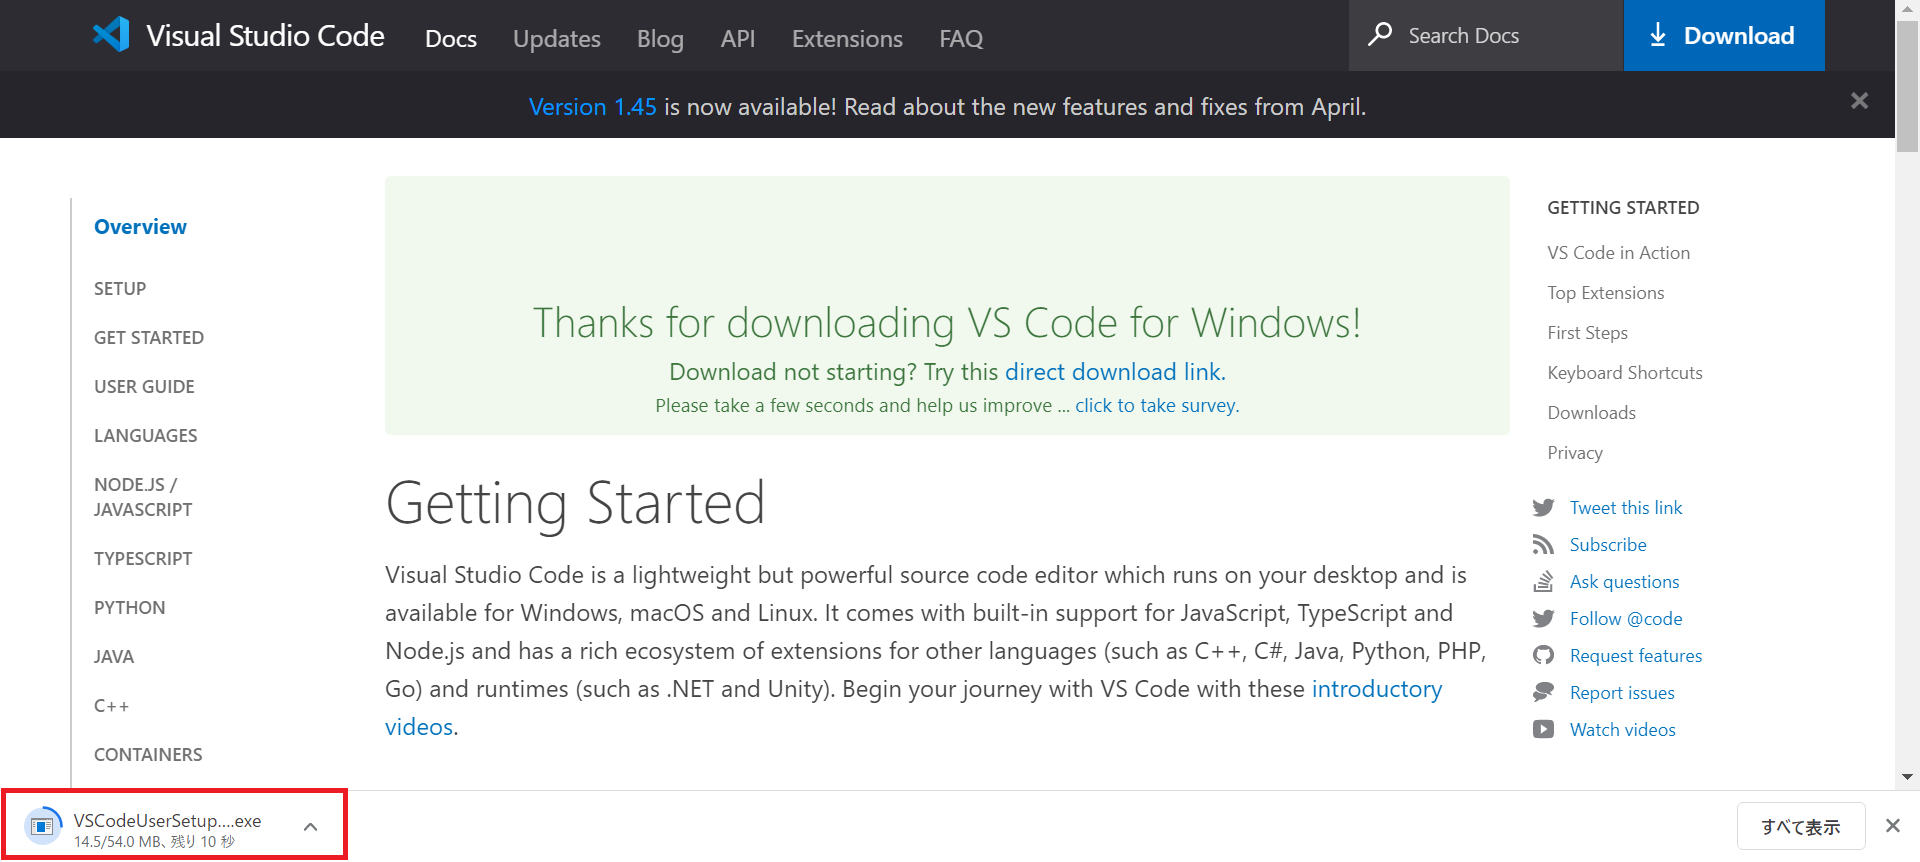This screenshot has height=862, width=1920.
Task: Focus the Search Docs input field
Action: pos(1486,35)
